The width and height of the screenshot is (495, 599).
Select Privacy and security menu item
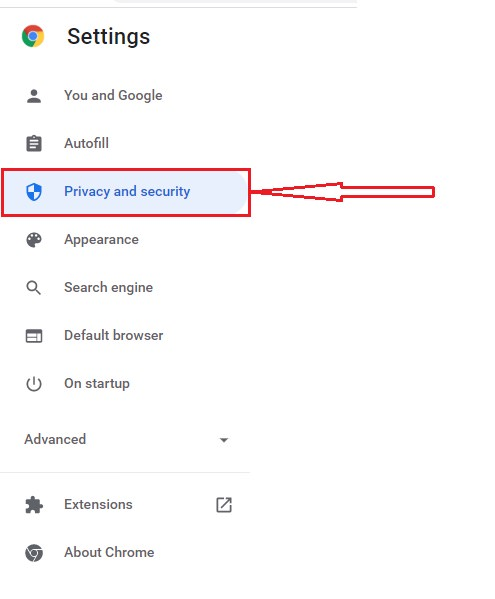[x=125, y=192]
